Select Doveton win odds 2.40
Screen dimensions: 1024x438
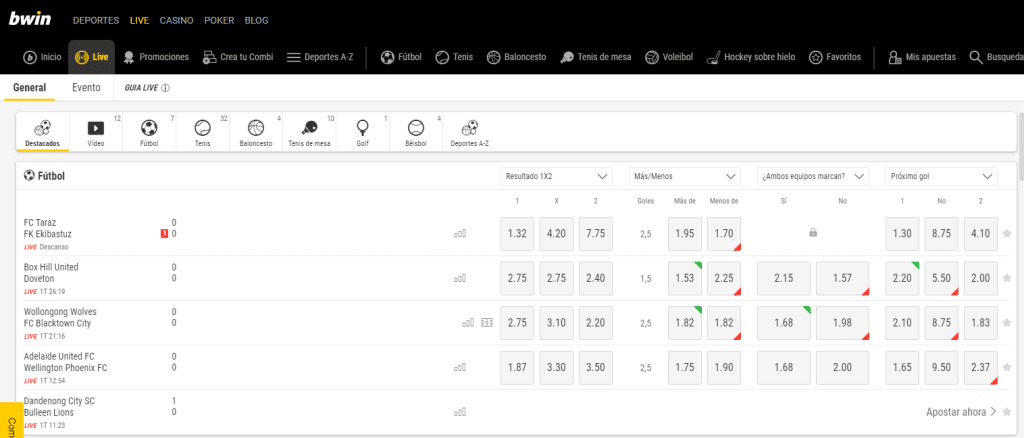(596, 278)
